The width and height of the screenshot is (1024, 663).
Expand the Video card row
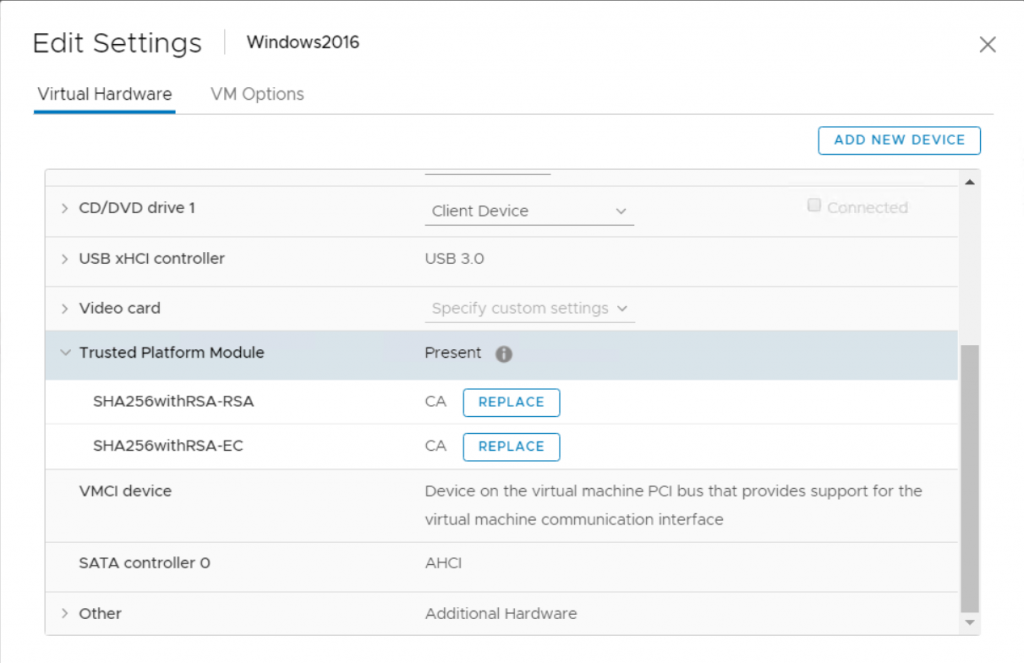point(65,308)
